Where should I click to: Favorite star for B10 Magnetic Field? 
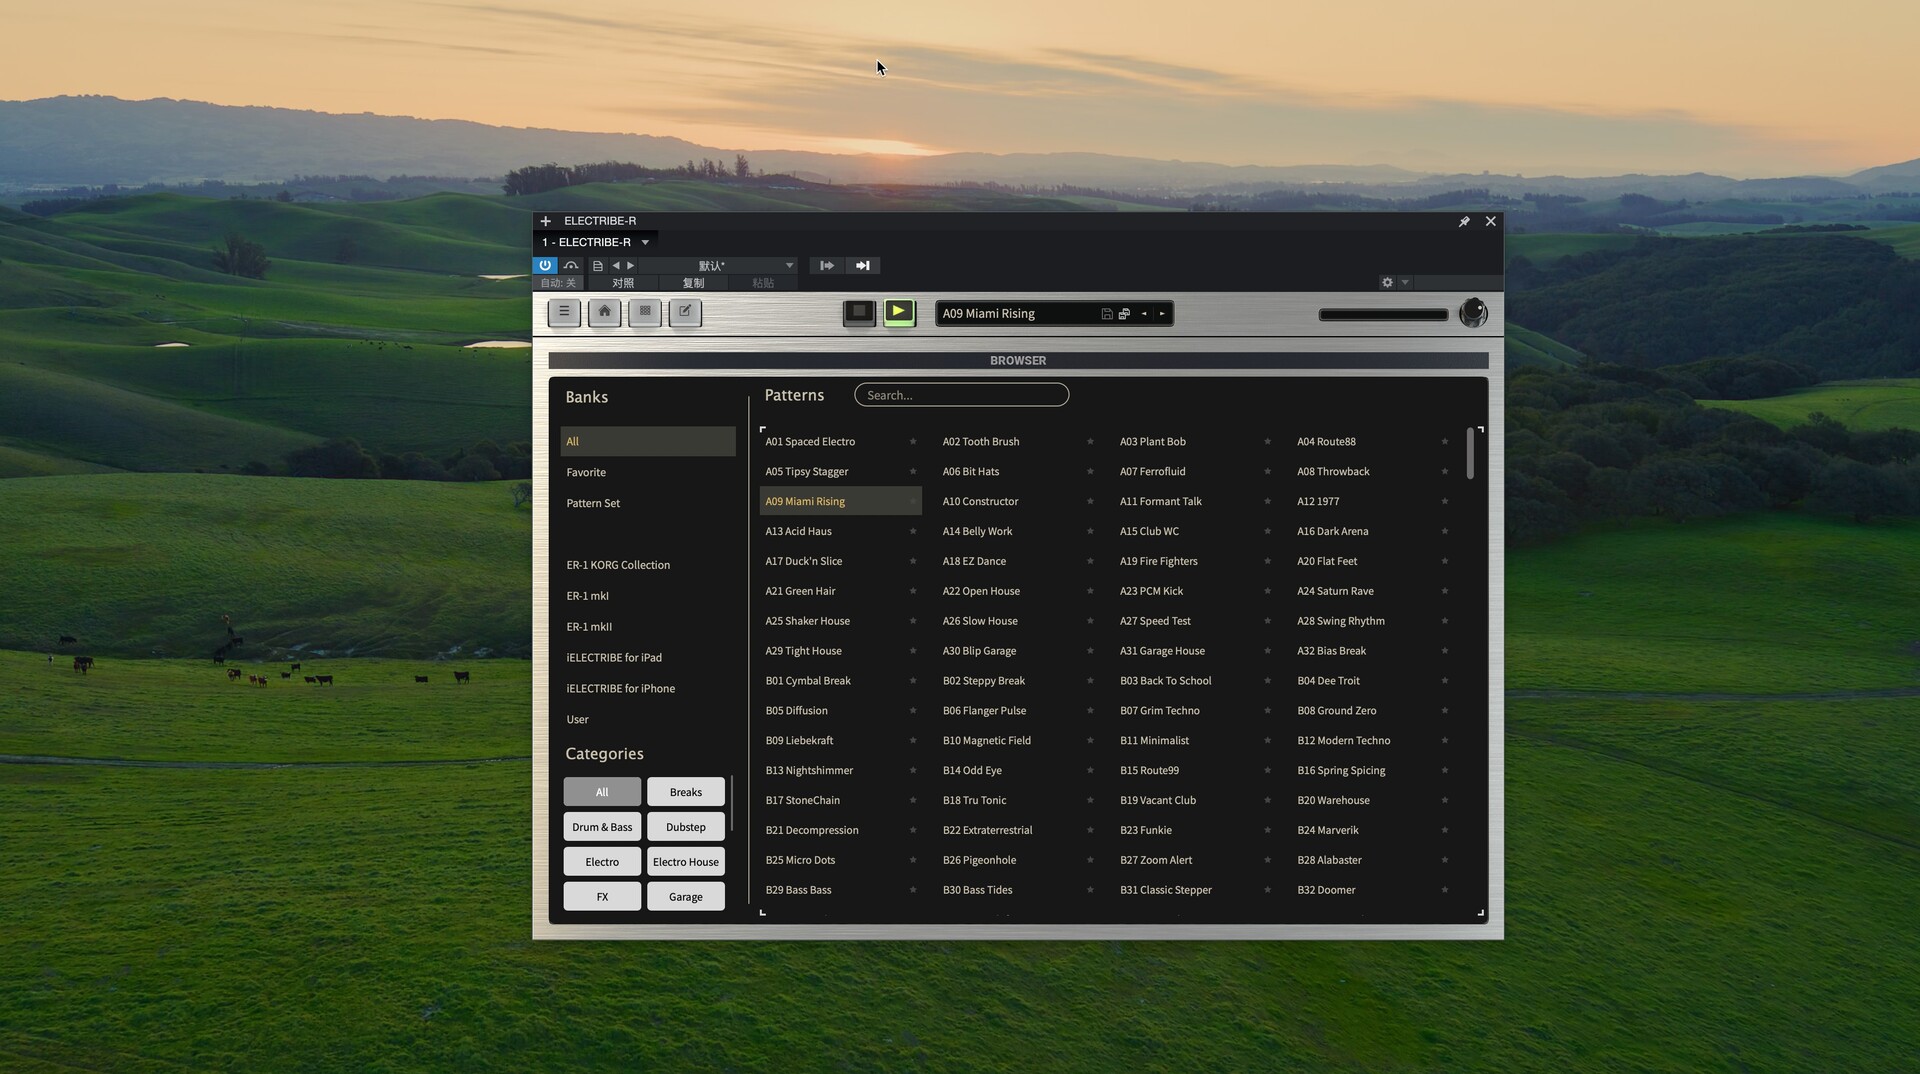[x=1090, y=741]
